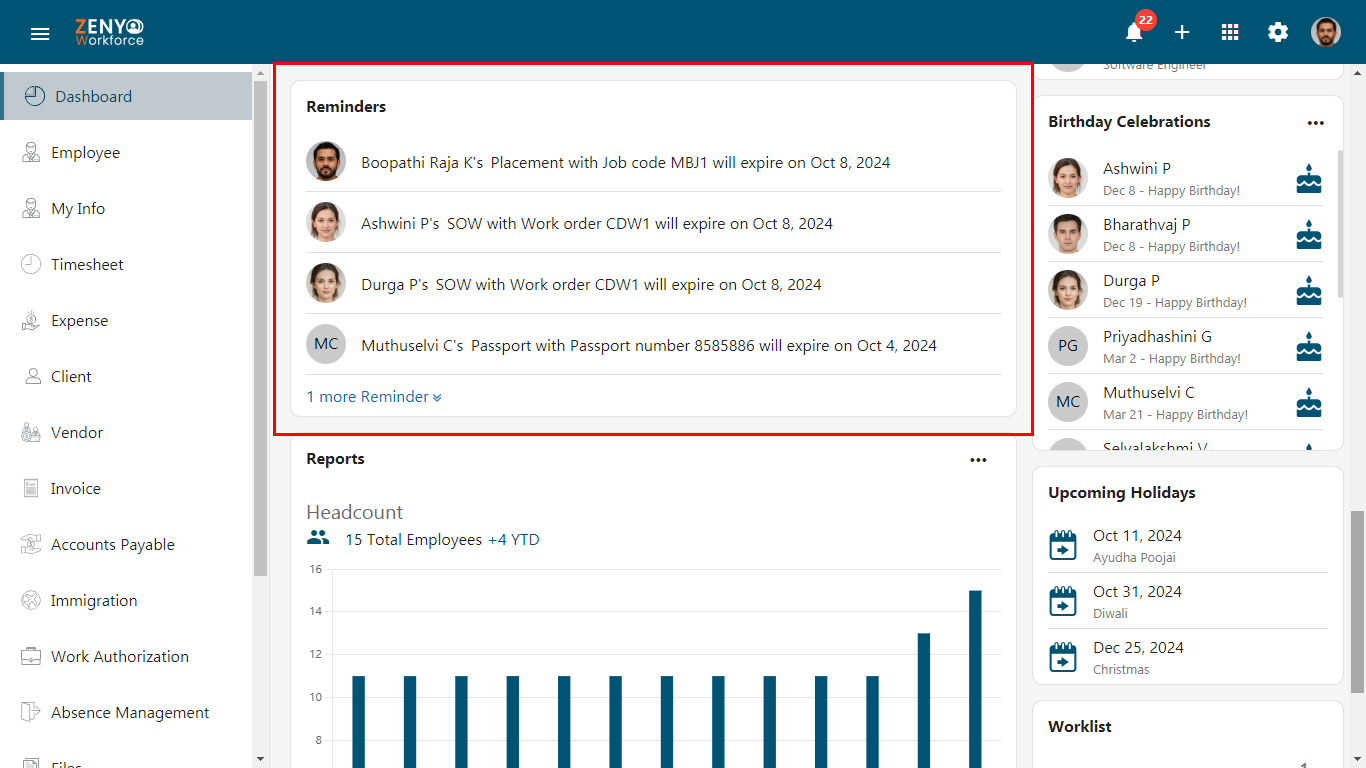Click Durga P's SOW reminder text
This screenshot has height=768, width=1366.
tap(591, 284)
